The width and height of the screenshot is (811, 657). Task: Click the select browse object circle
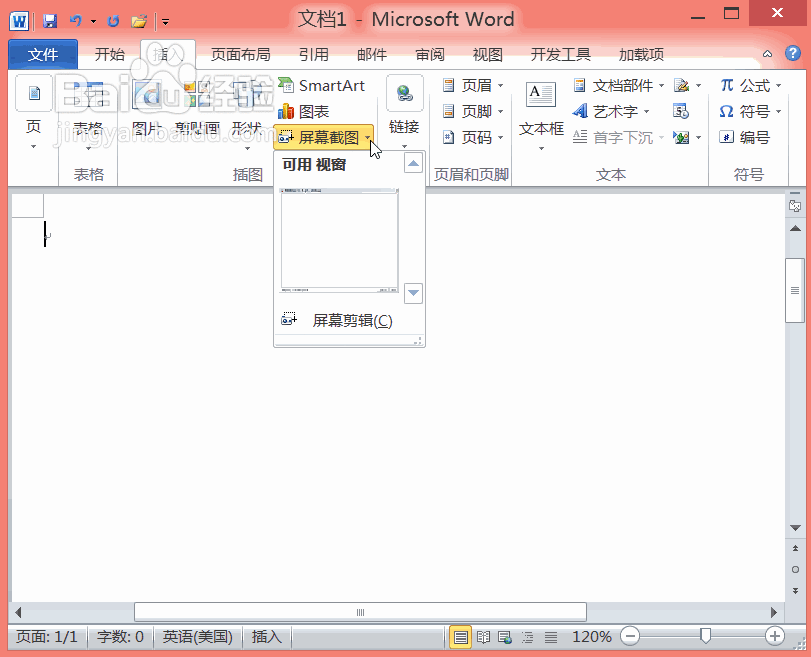pyautogui.click(x=795, y=570)
